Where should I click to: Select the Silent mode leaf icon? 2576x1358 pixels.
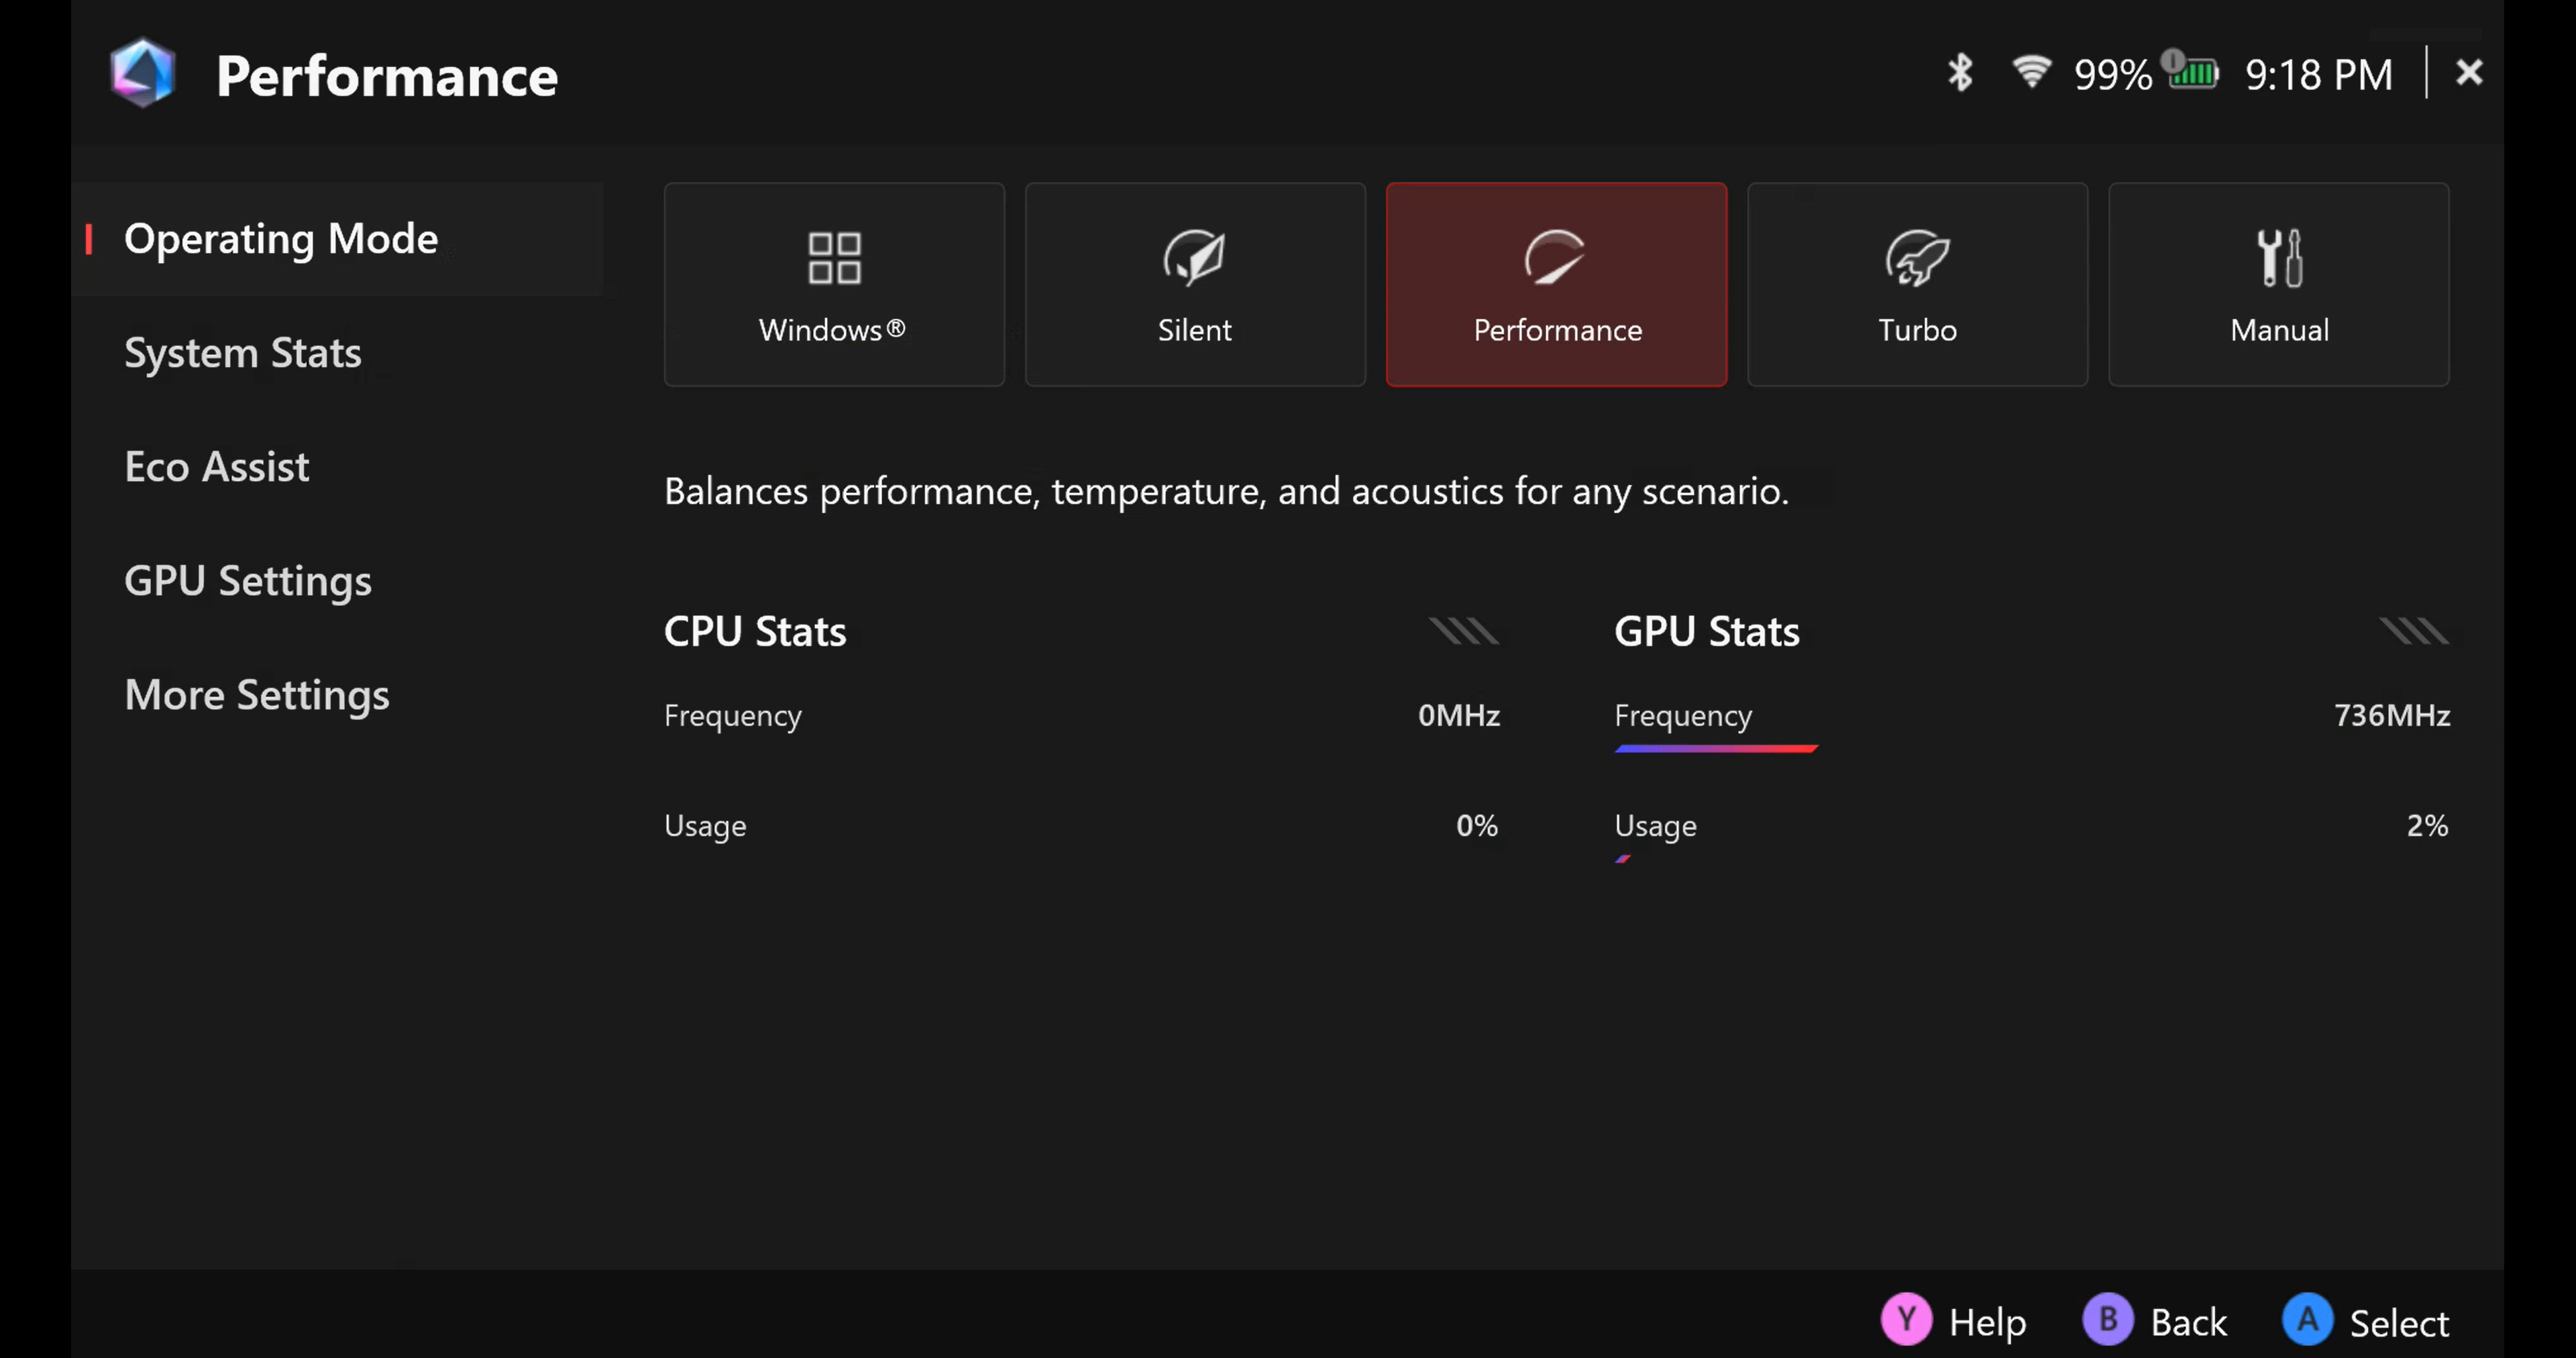(x=1194, y=258)
